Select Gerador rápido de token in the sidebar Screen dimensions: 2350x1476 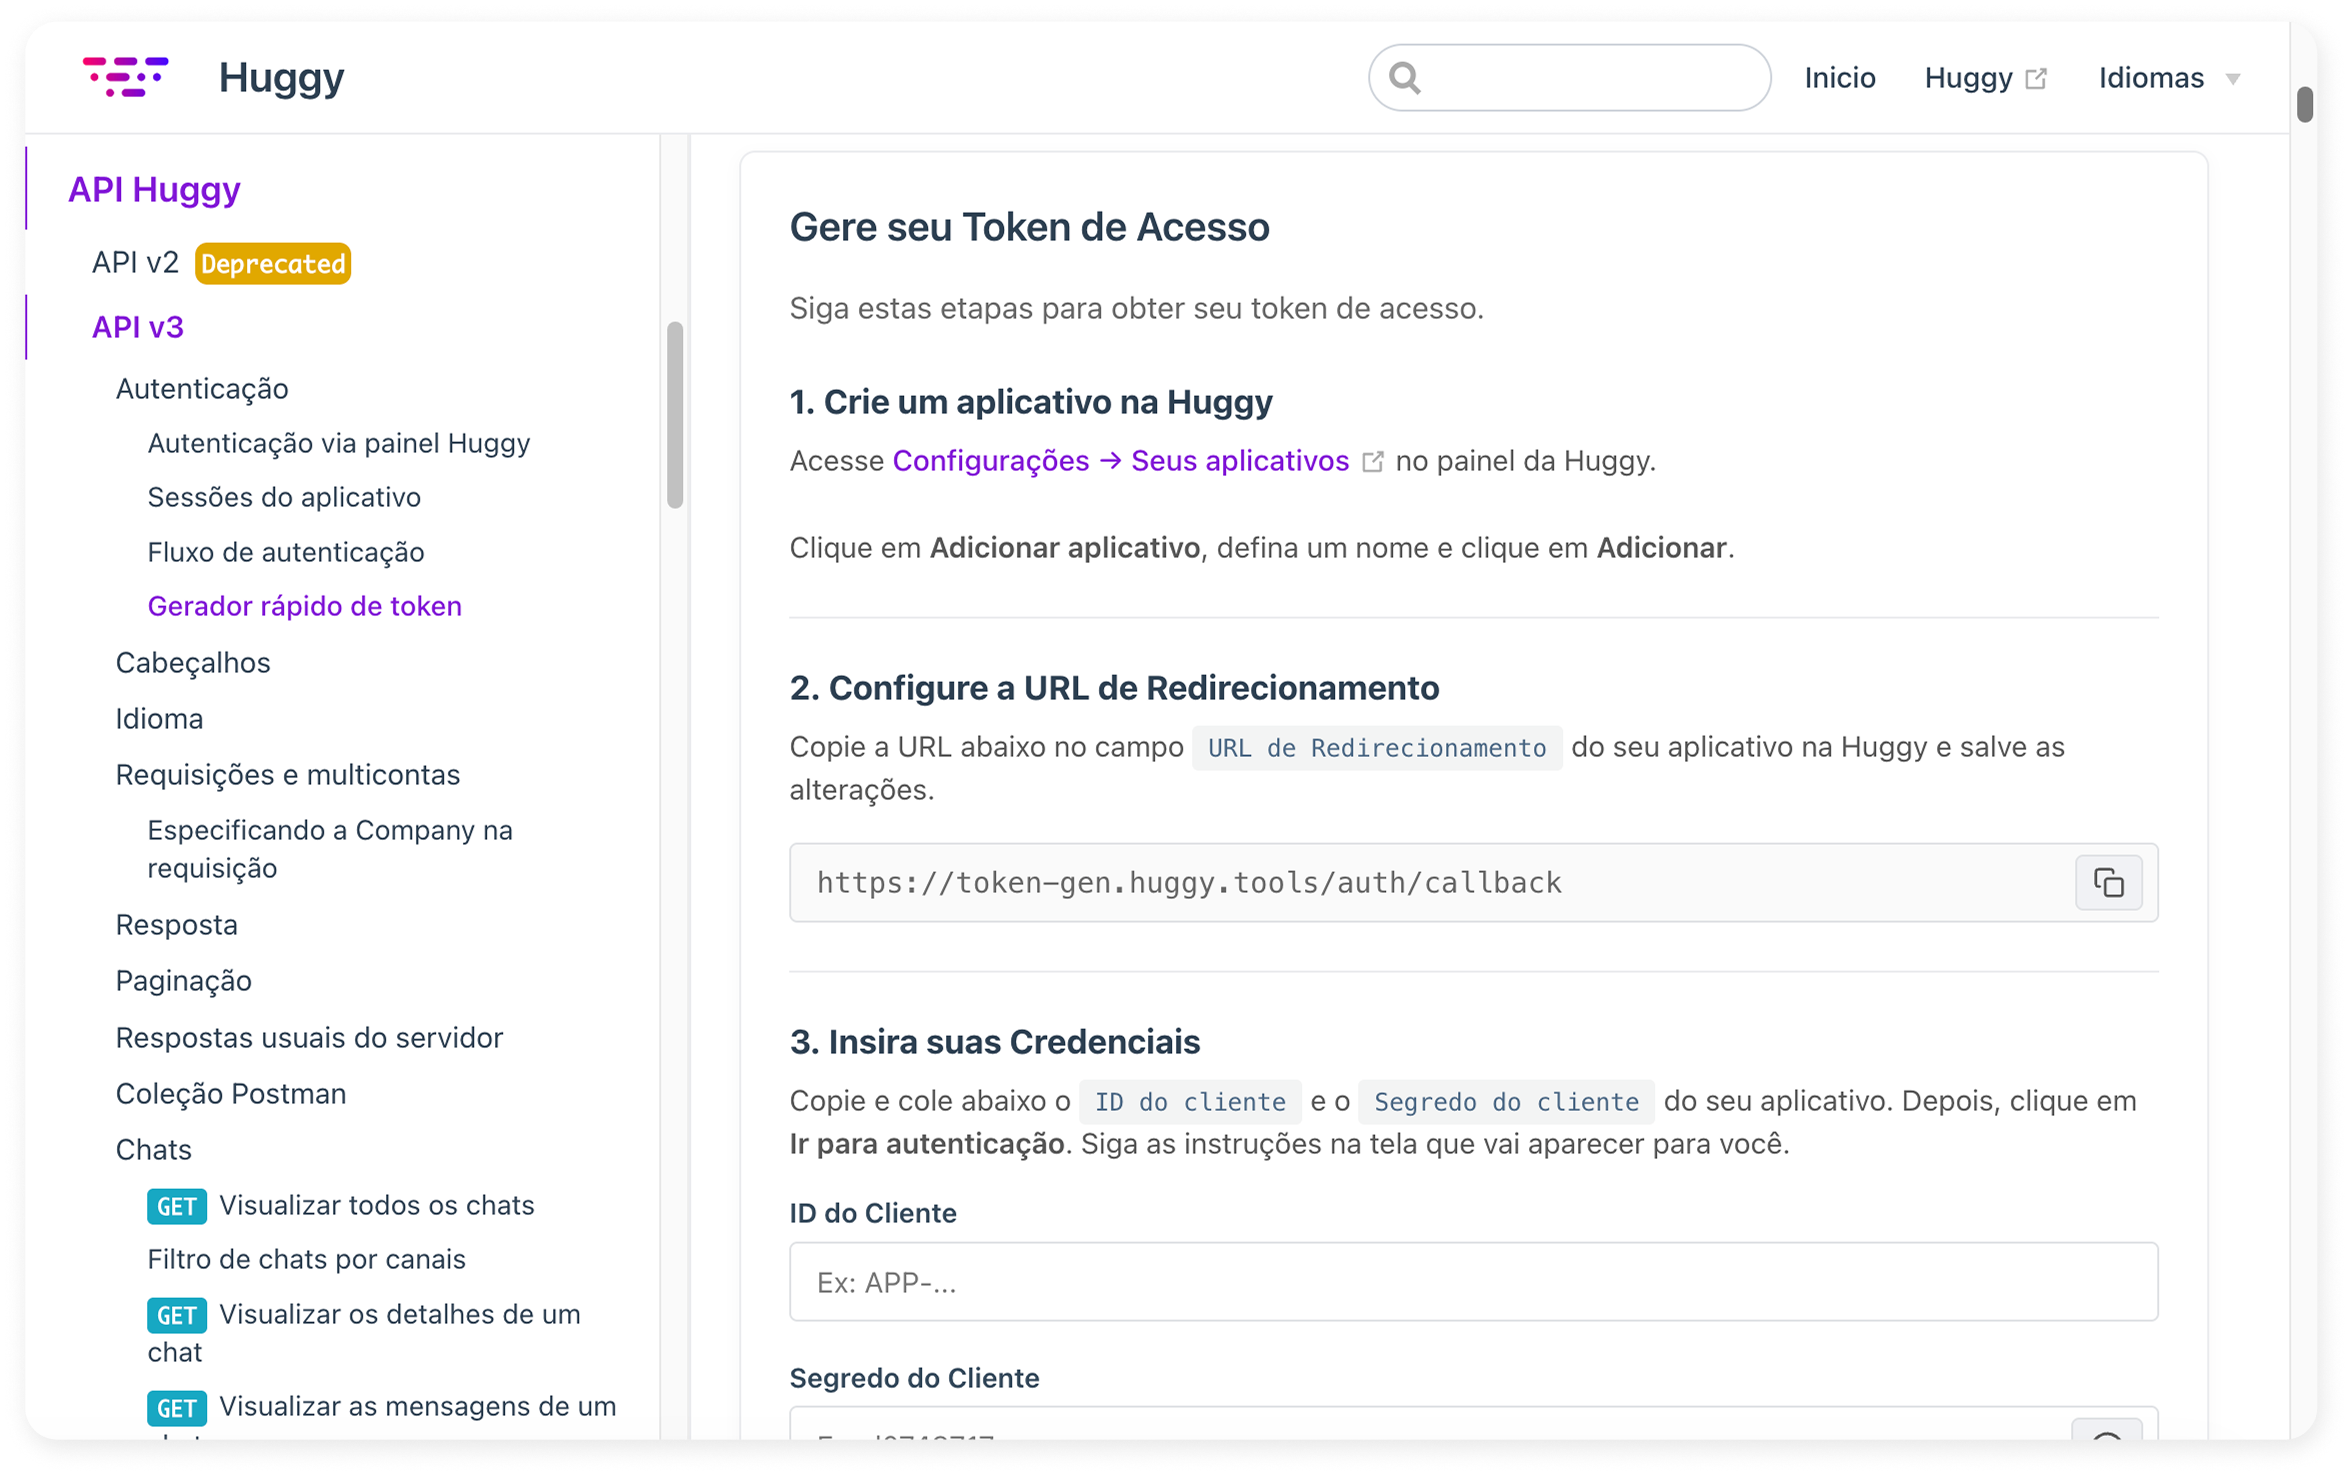point(305,606)
